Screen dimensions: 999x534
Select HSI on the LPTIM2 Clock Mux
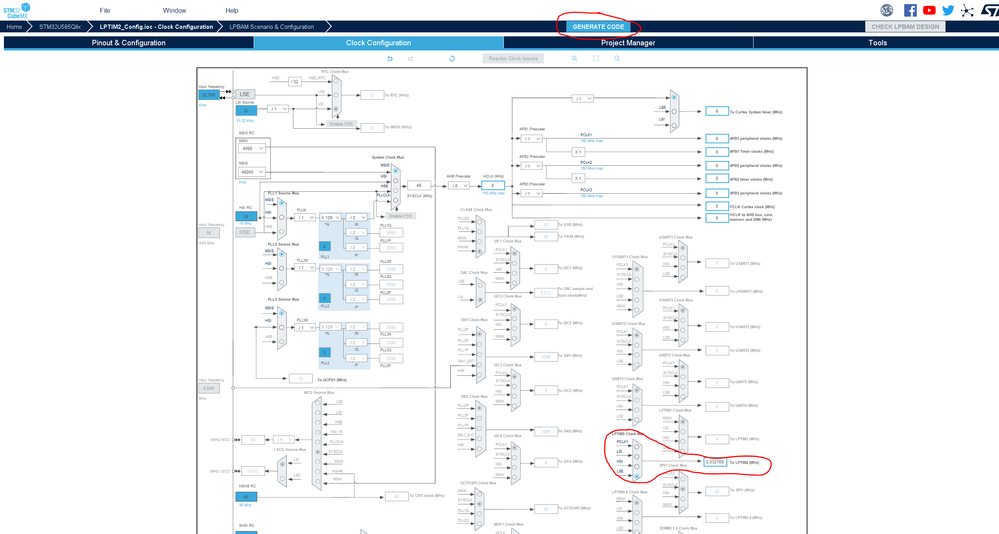636,466
